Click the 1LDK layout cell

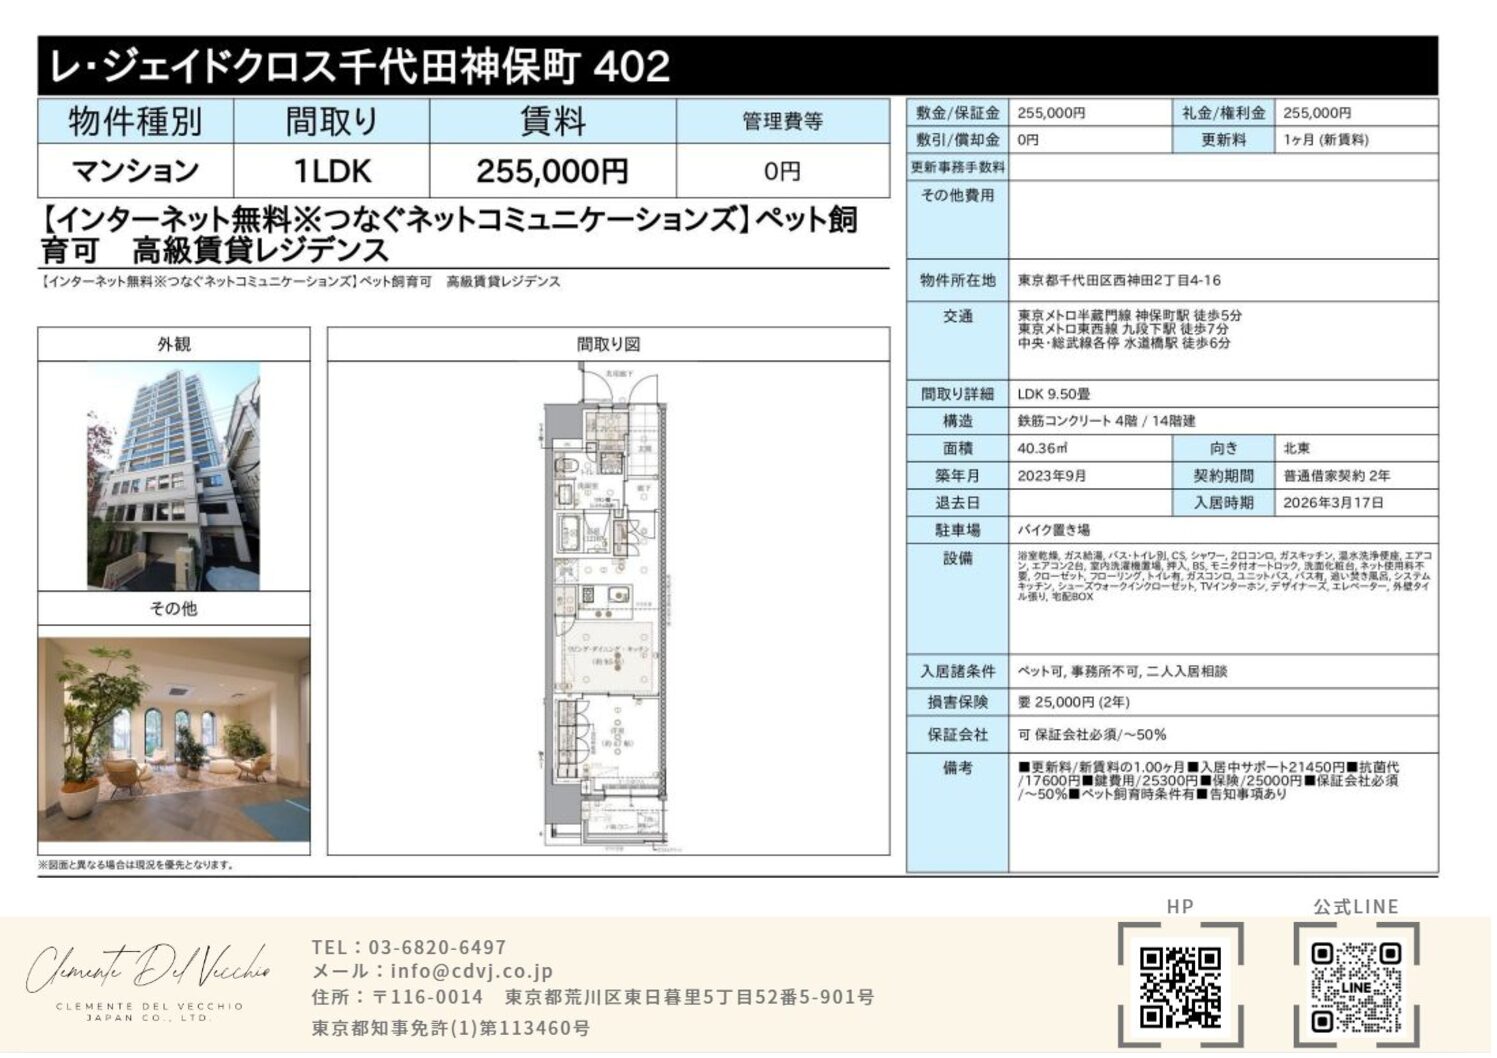(x=331, y=171)
